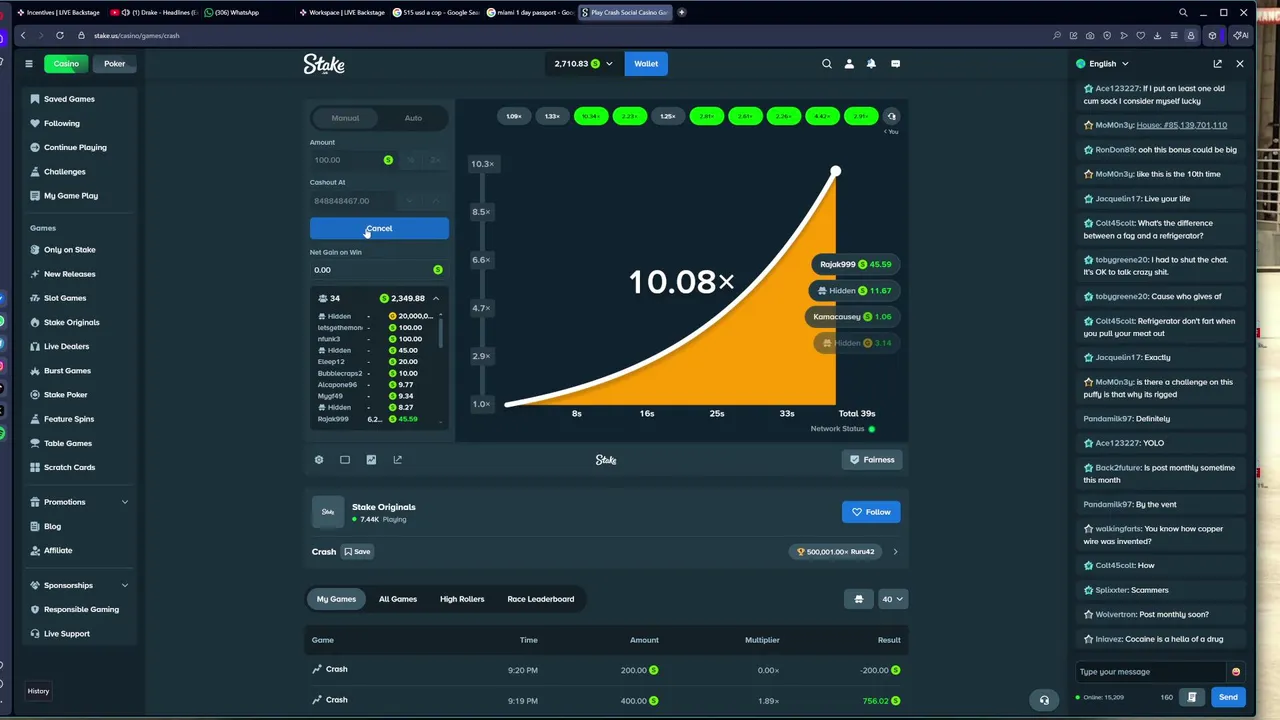Open the user profile icon in header
The image size is (1280, 720).
849,64
